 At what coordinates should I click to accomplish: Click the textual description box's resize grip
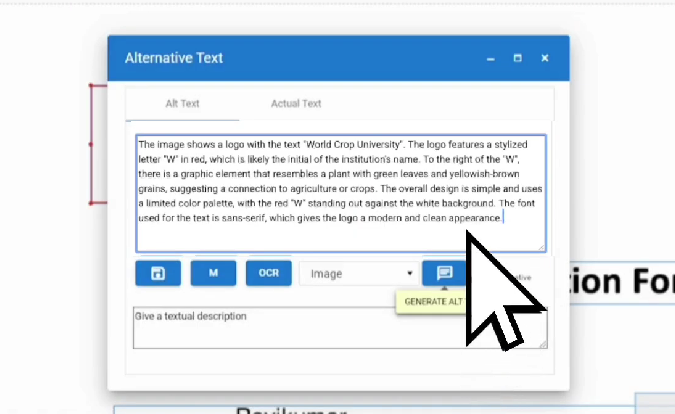(543, 345)
